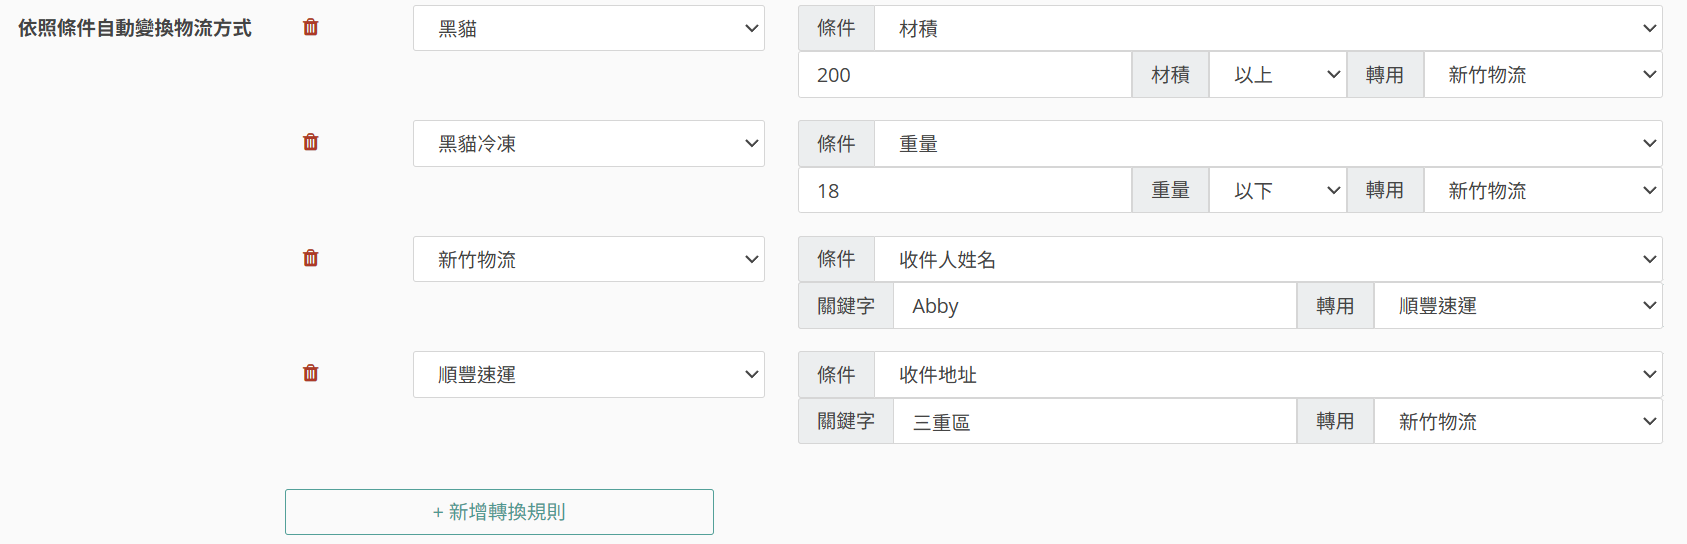The height and width of the screenshot is (544, 1687).
Task: Delete the 黑貓冷凍 rule via trash icon
Action: [x=311, y=142]
